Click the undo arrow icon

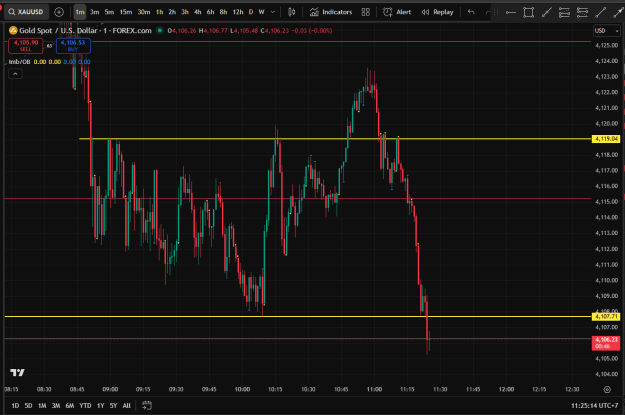click(x=471, y=12)
